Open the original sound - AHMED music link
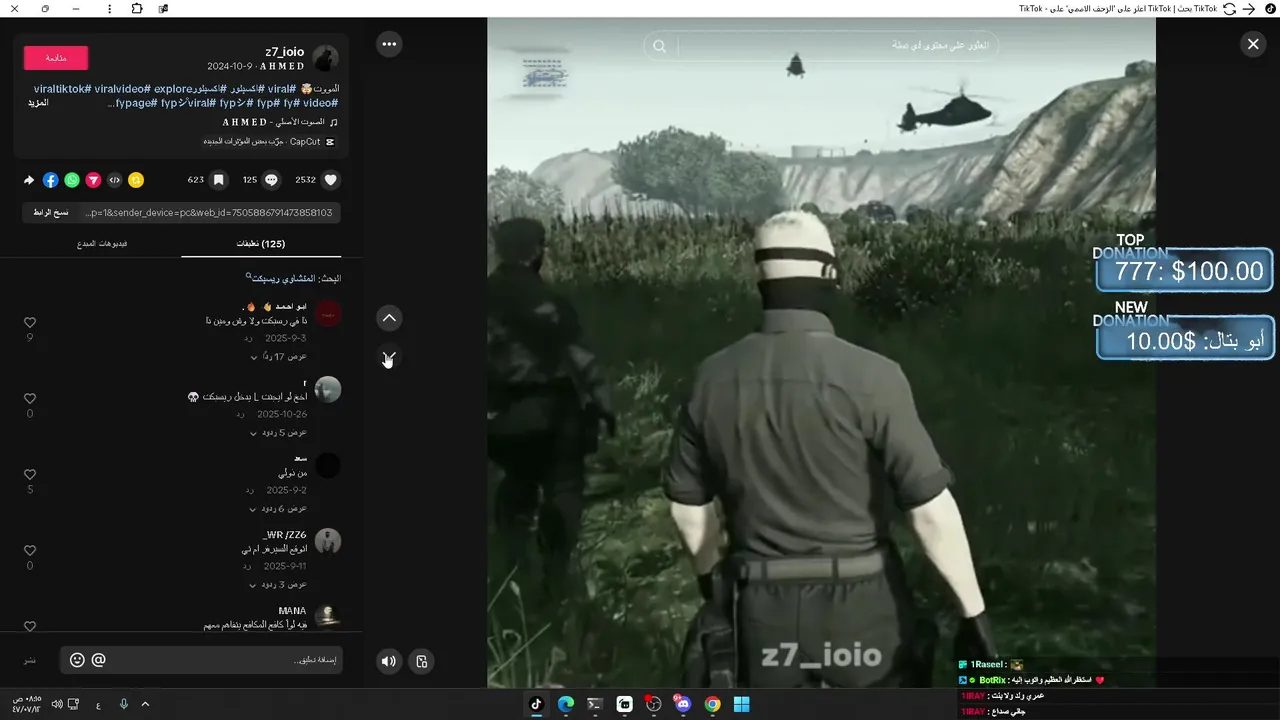1280x720 pixels. click(x=280, y=122)
